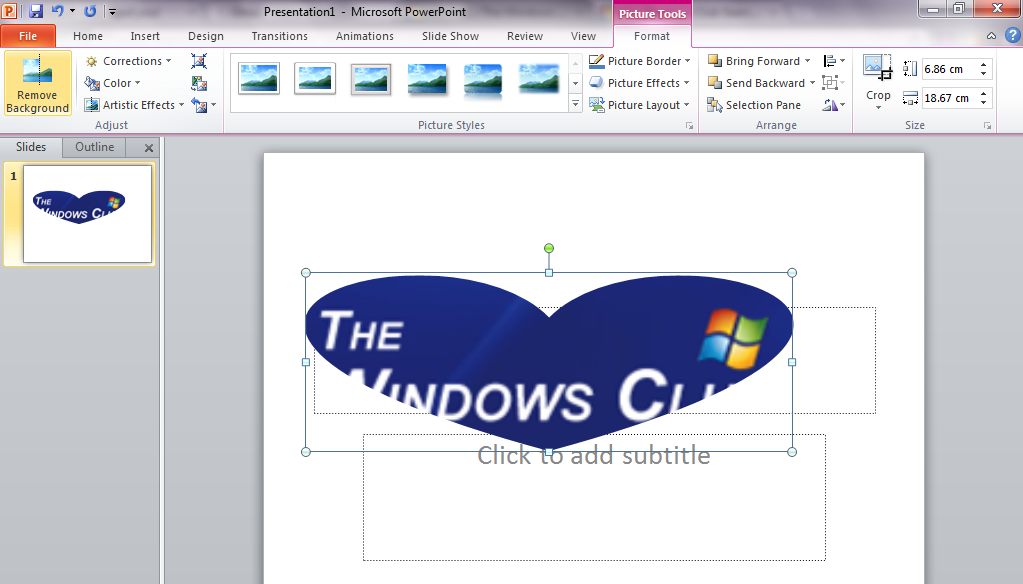Open the File tab

click(x=28, y=36)
